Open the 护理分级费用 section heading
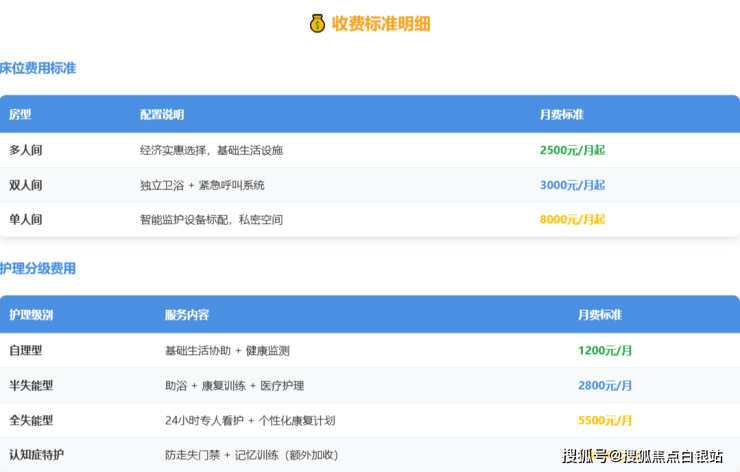 38,268
